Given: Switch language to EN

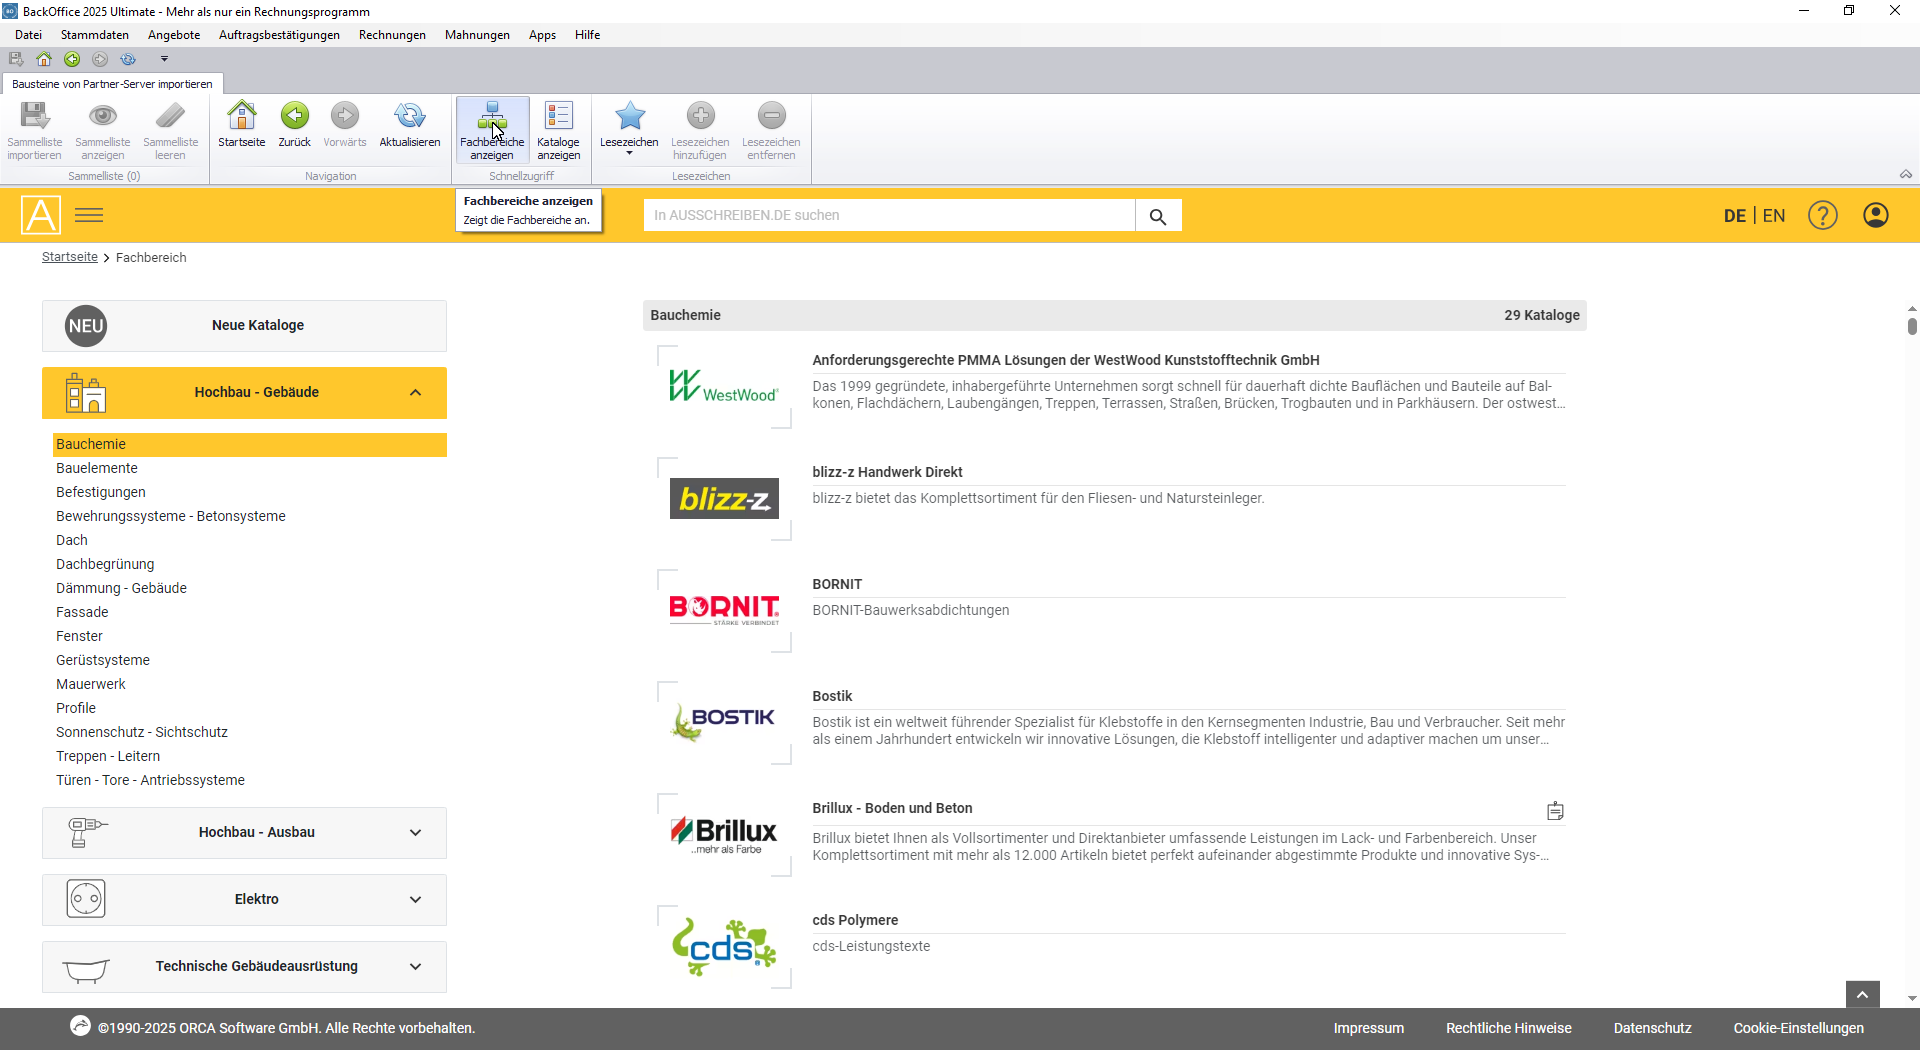Looking at the screenshot, I should pyautogui.click(x=1774, y=215).
